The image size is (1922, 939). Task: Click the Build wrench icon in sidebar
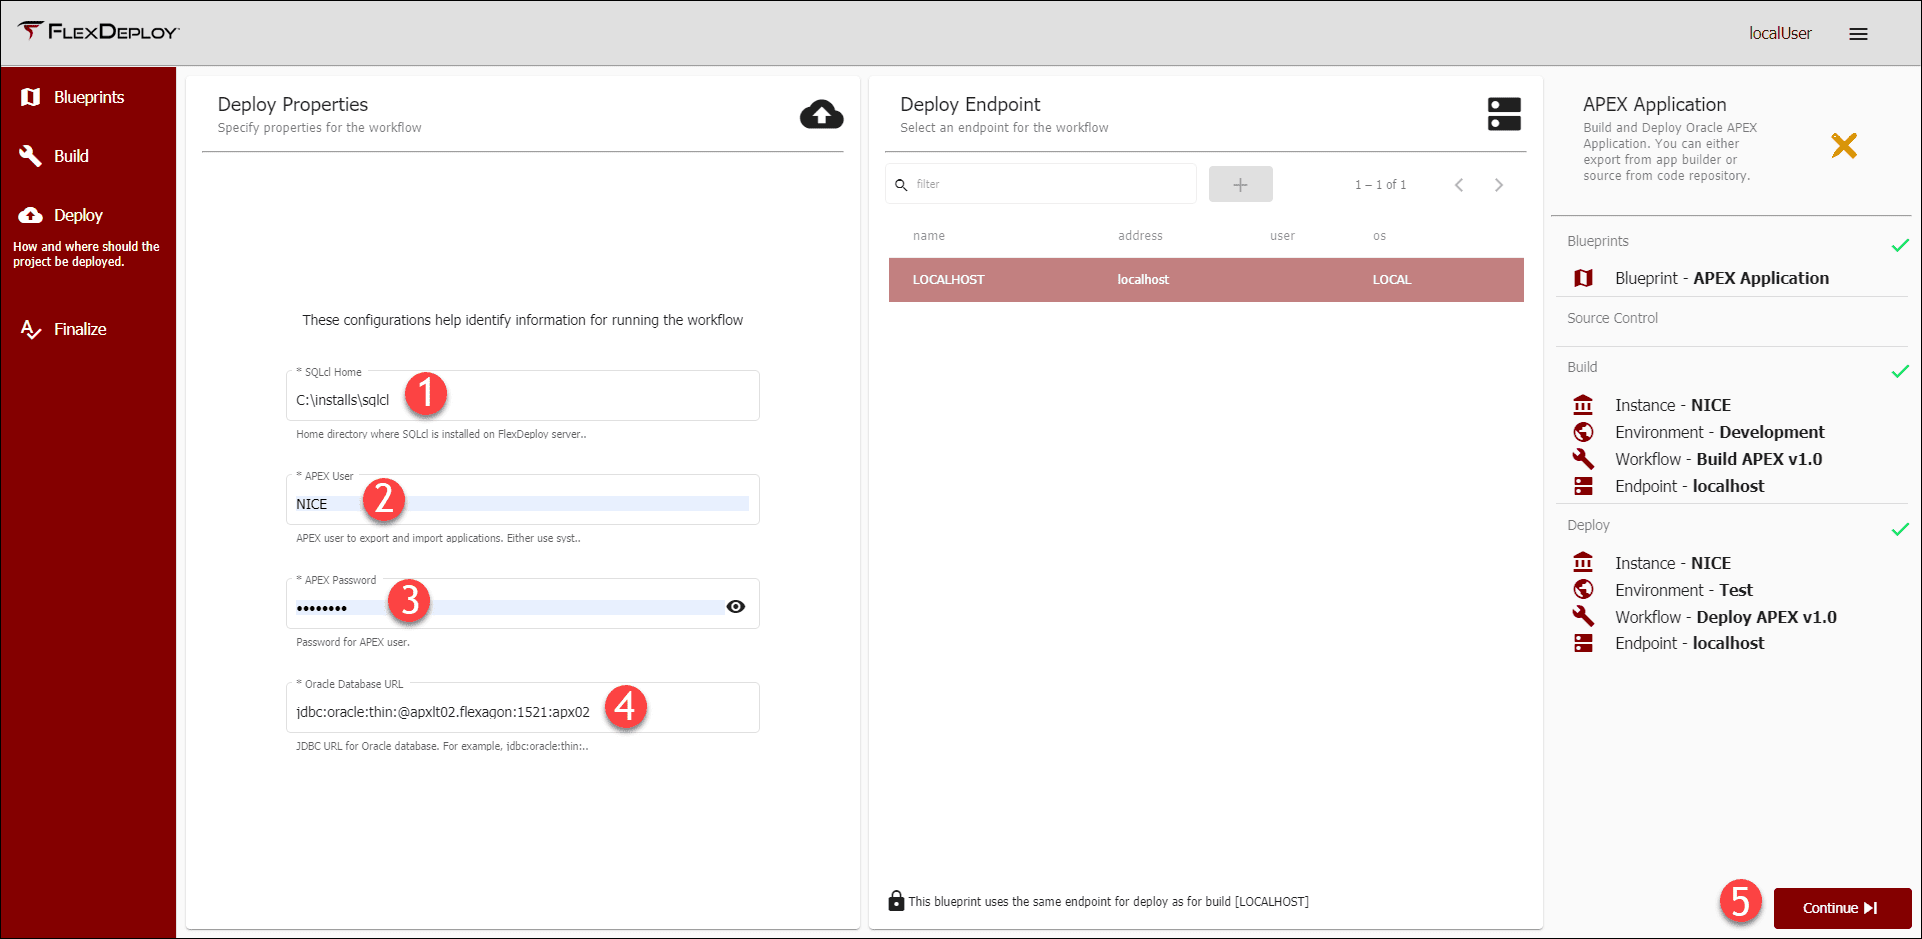point(31,156)
